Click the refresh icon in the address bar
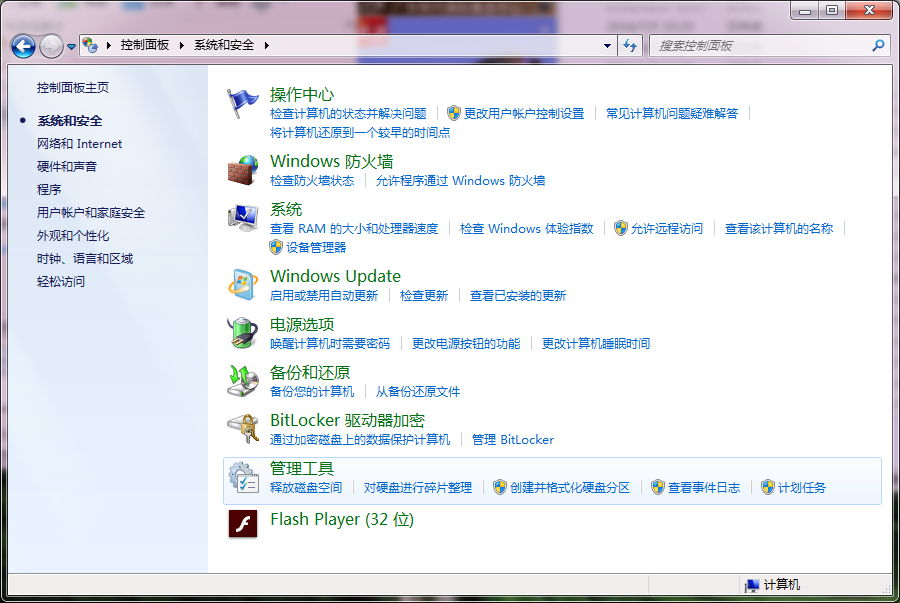This screenshot has width=900, height=603. (639, 46)
